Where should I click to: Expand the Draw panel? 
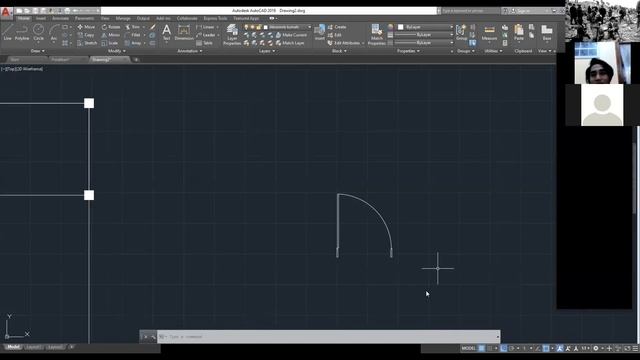tap(38, 51)
